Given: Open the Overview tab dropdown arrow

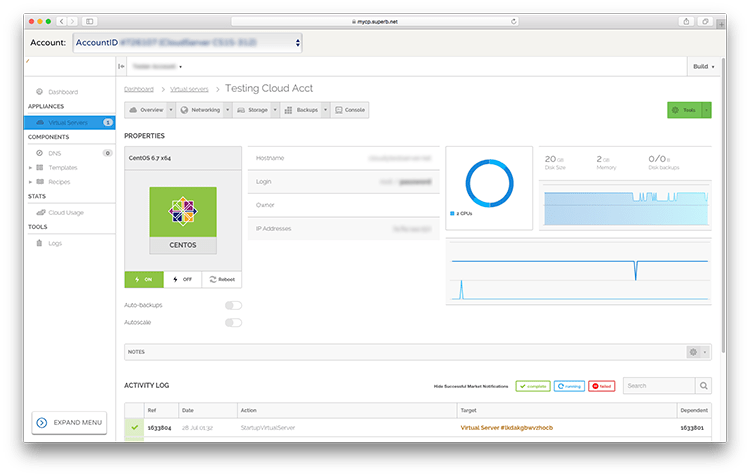Looking at the screenshot, I should [171, 110].
